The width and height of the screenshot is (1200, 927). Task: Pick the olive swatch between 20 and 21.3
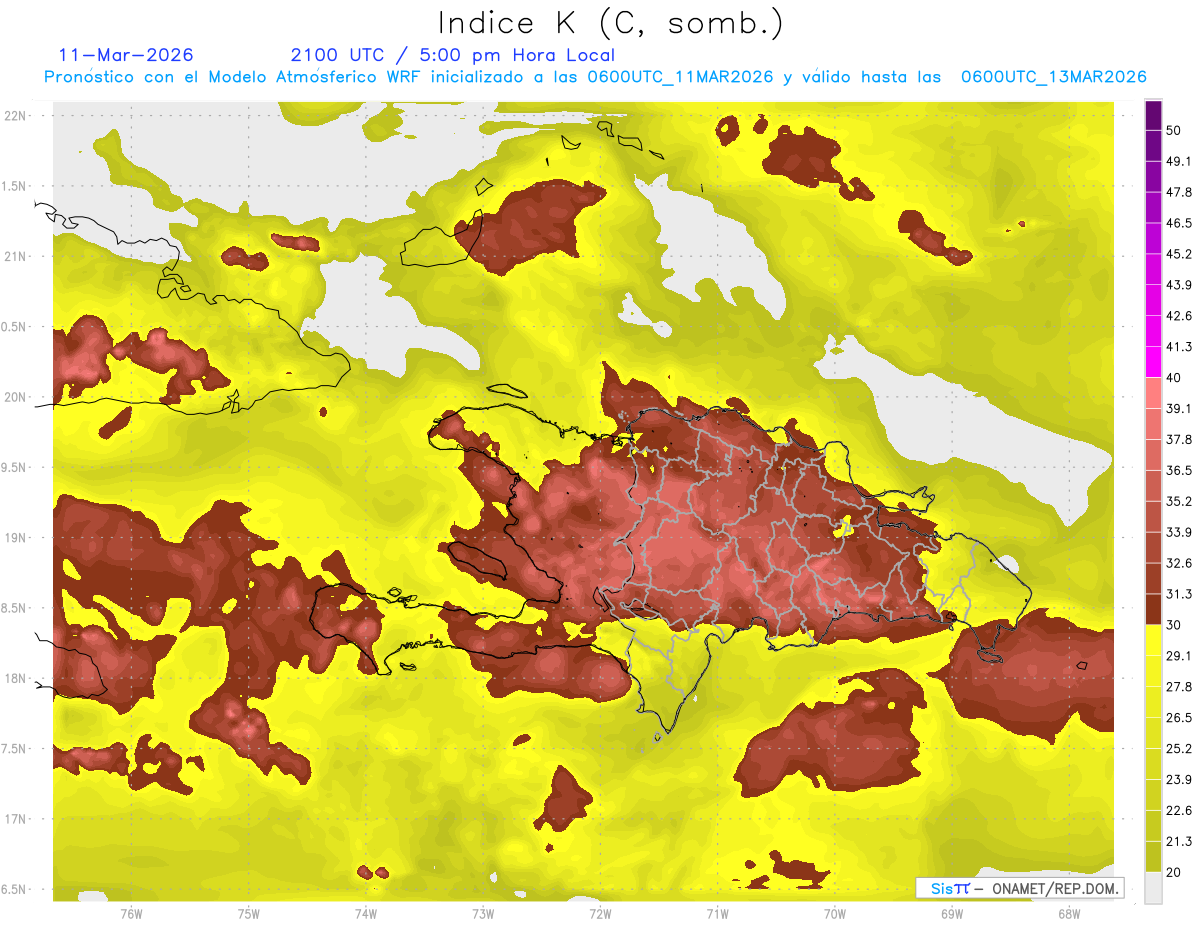[x=1153, y=857]
